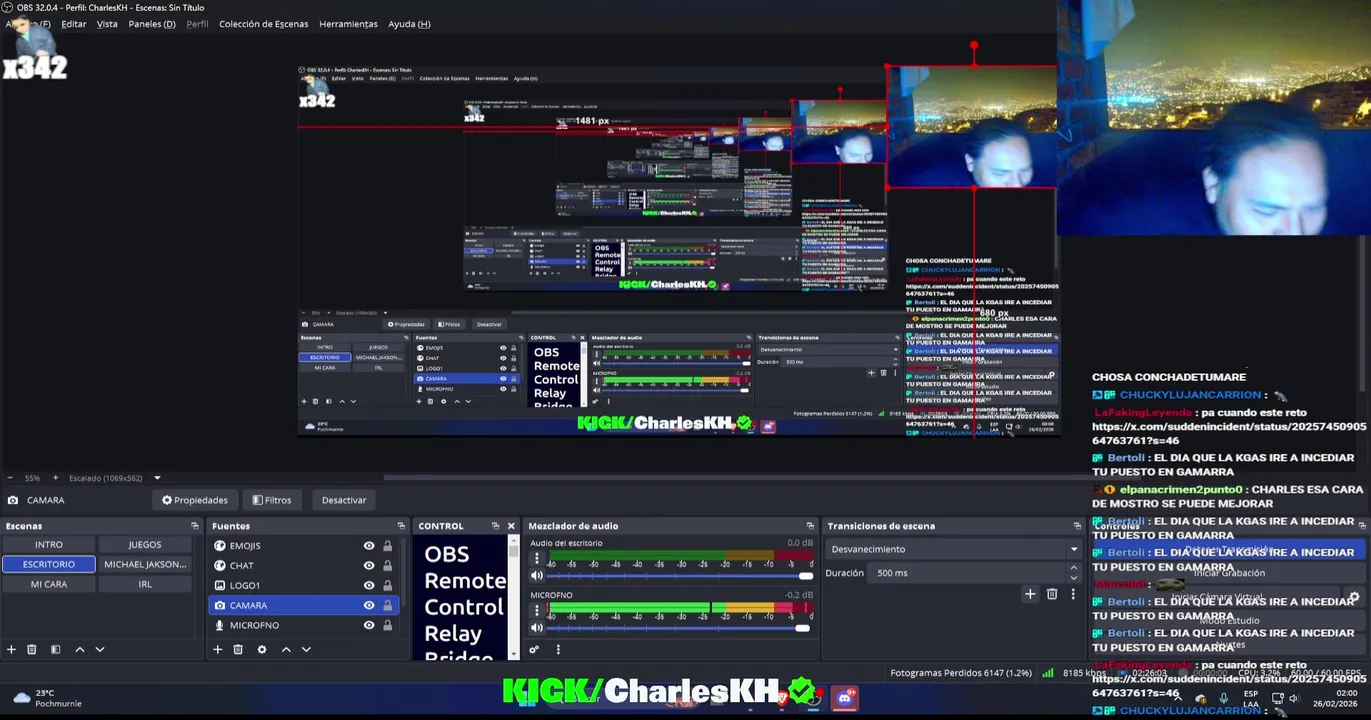The width and height of the screenshot is (1371, 720).
Task: Open volume control in system tray
Action: point(1294,698)
